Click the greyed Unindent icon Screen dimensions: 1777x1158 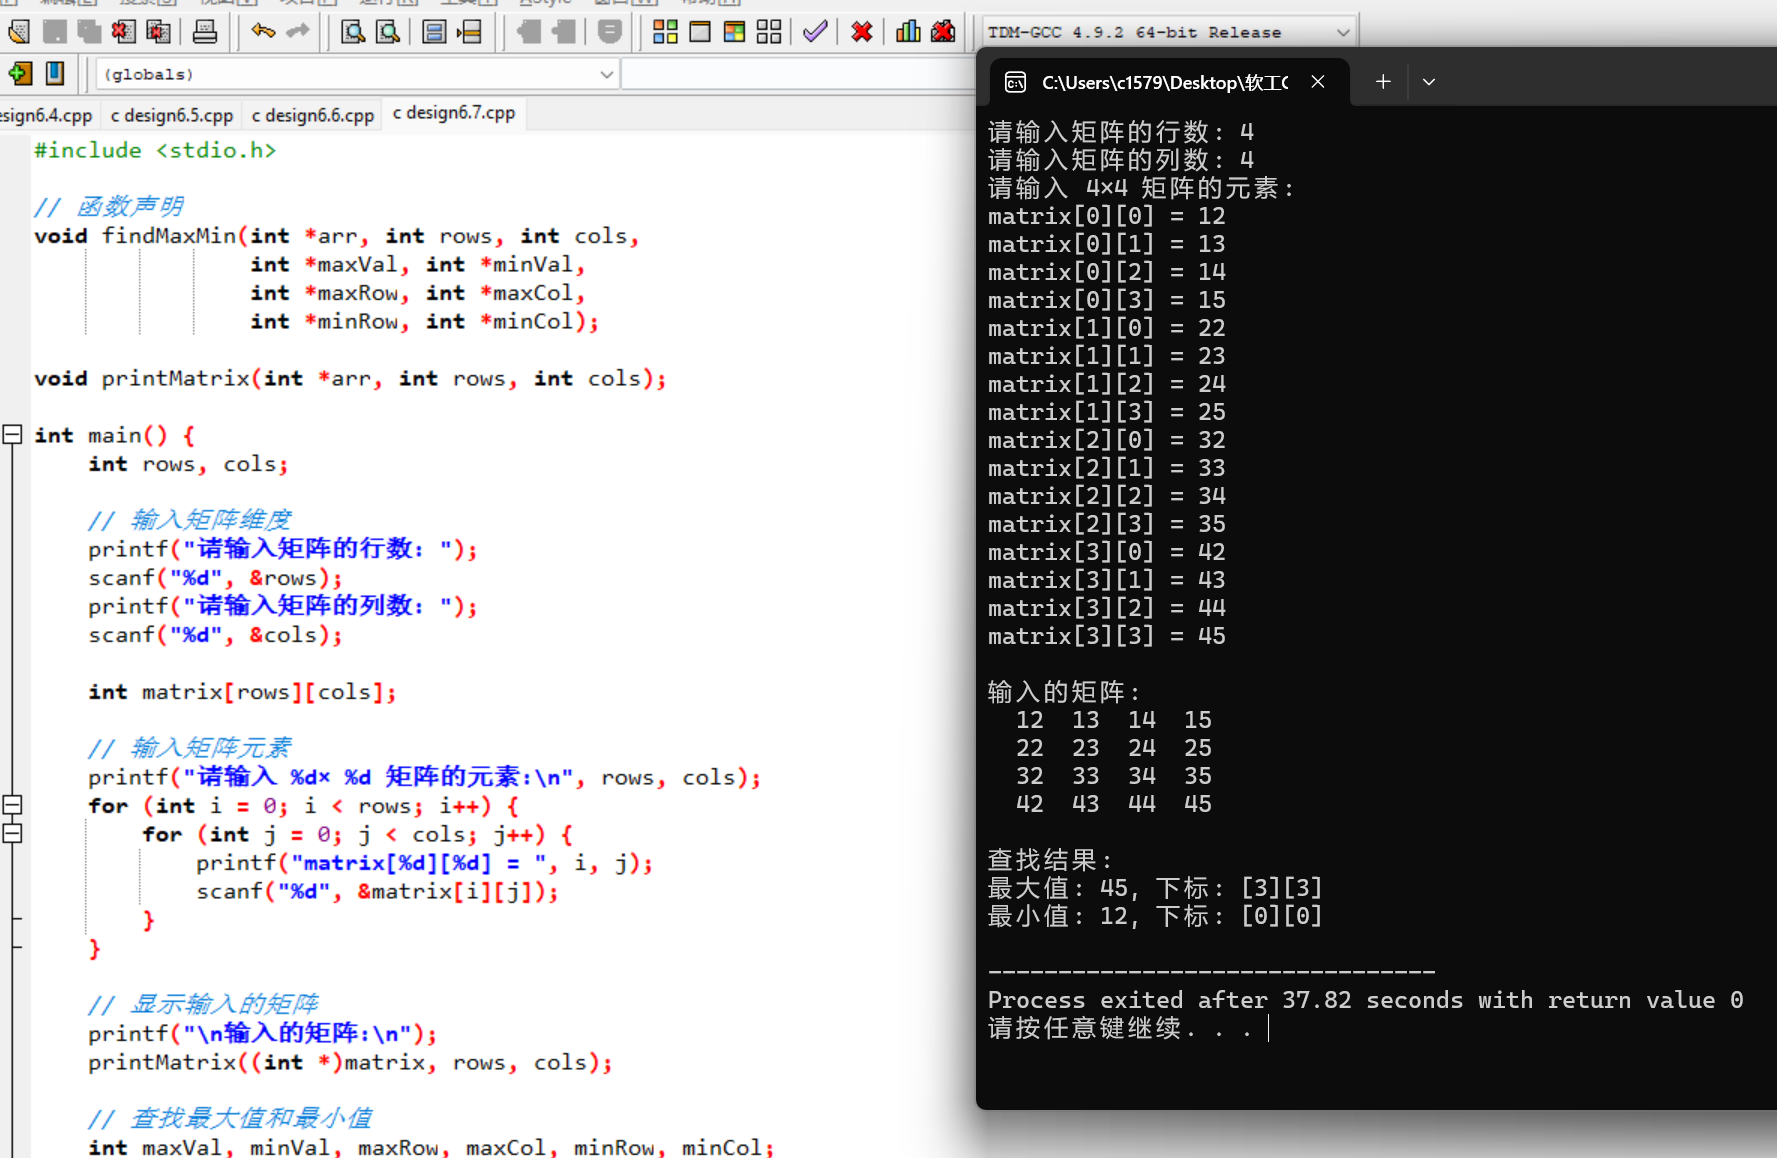[x=564, y=32]
